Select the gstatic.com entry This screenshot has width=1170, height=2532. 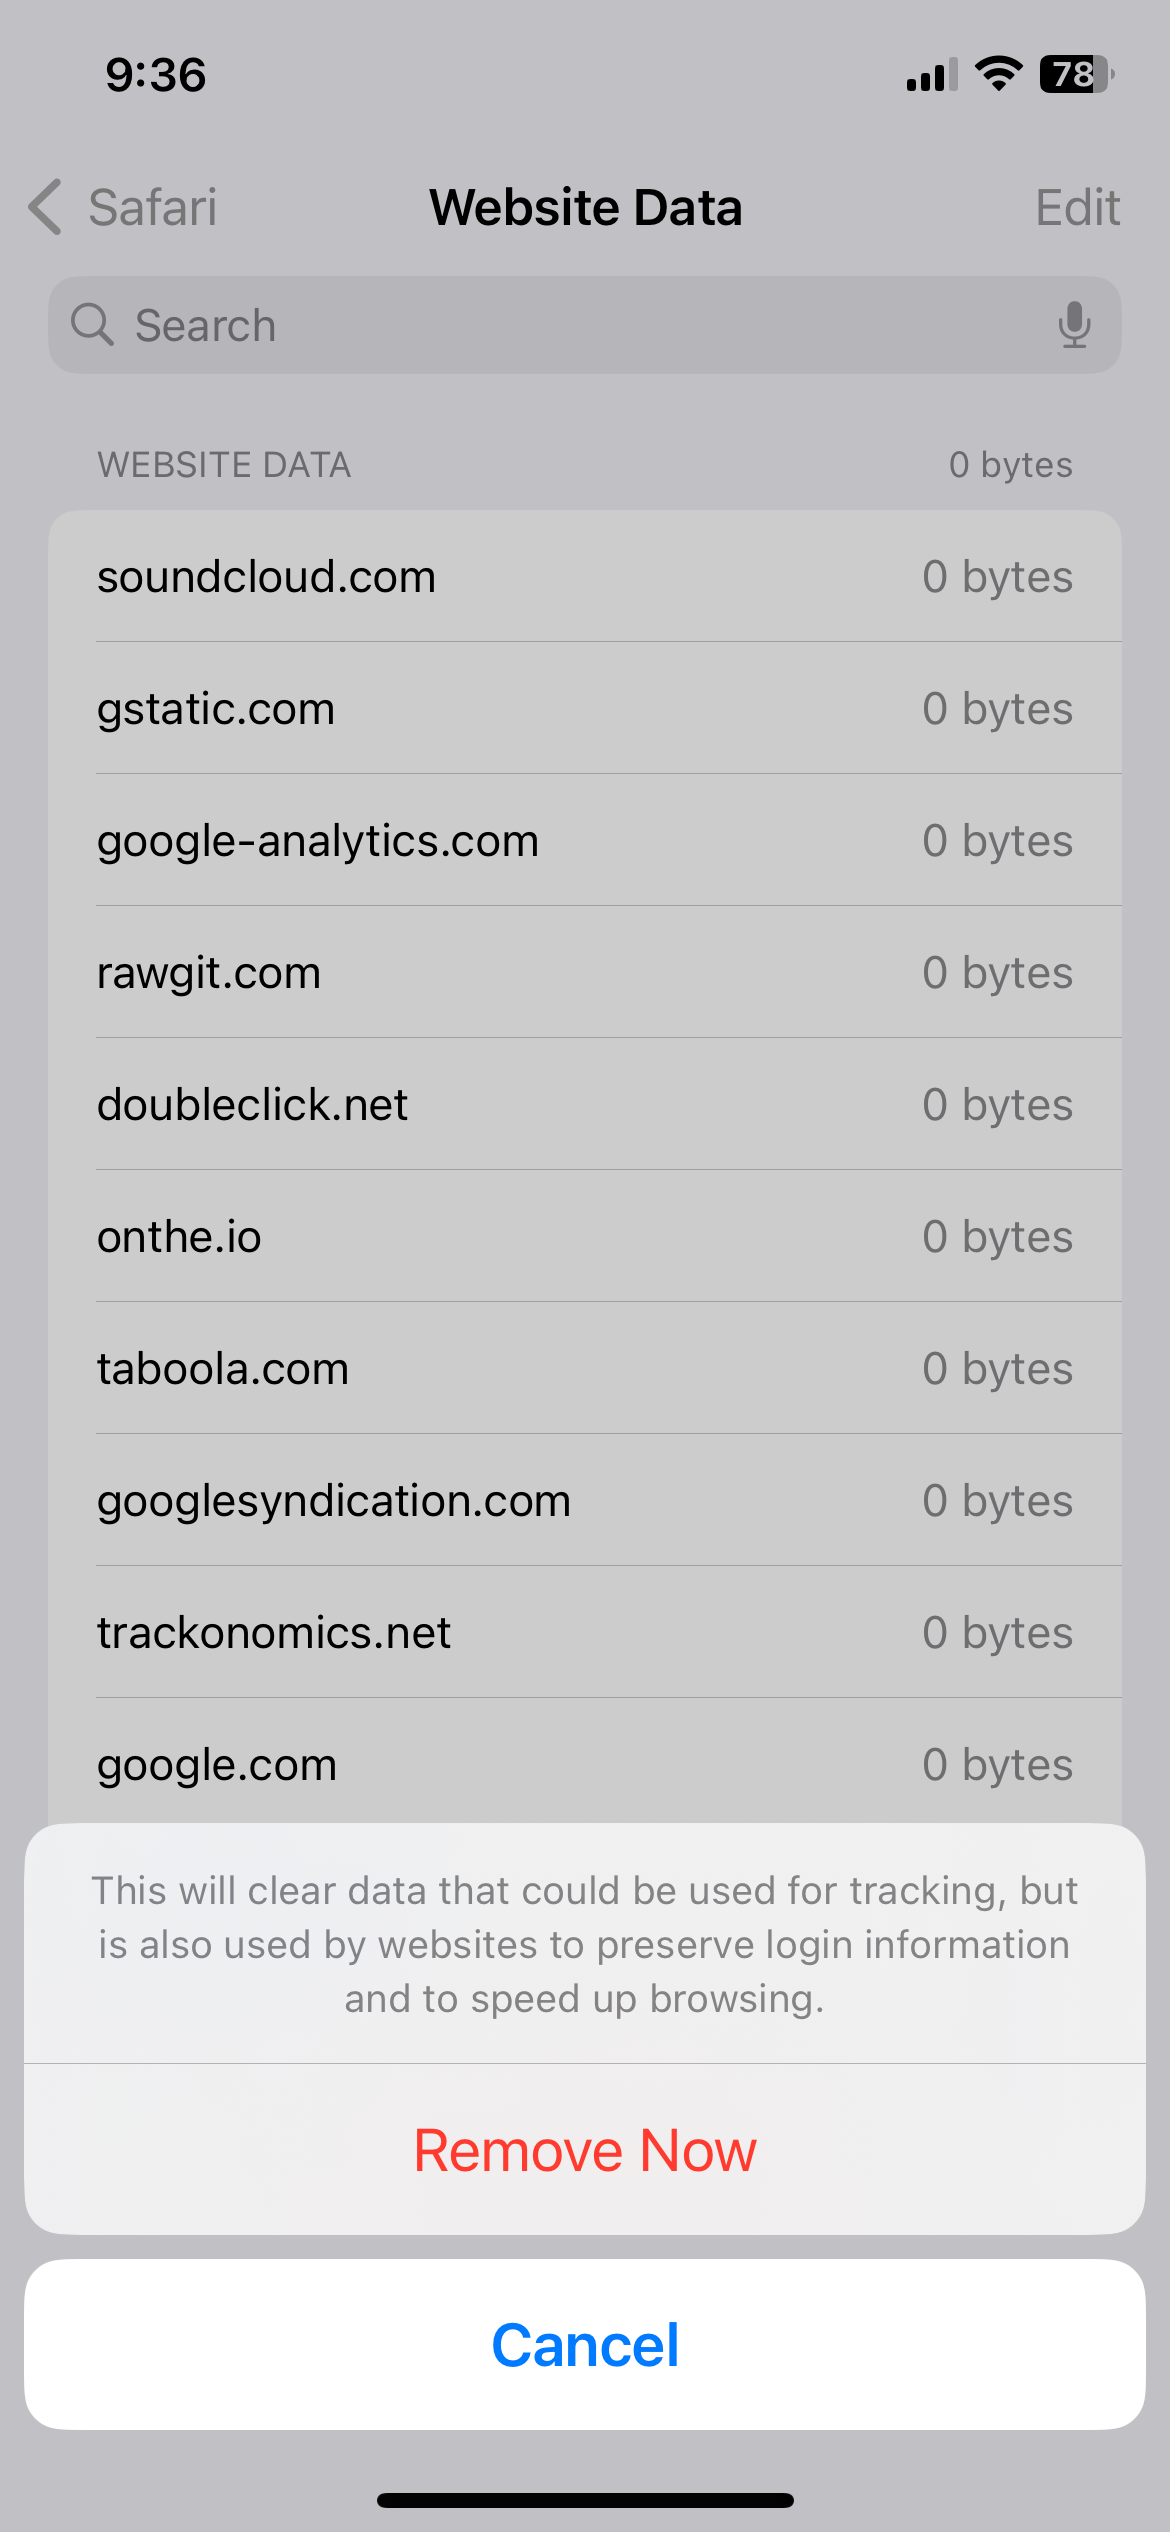585,709
